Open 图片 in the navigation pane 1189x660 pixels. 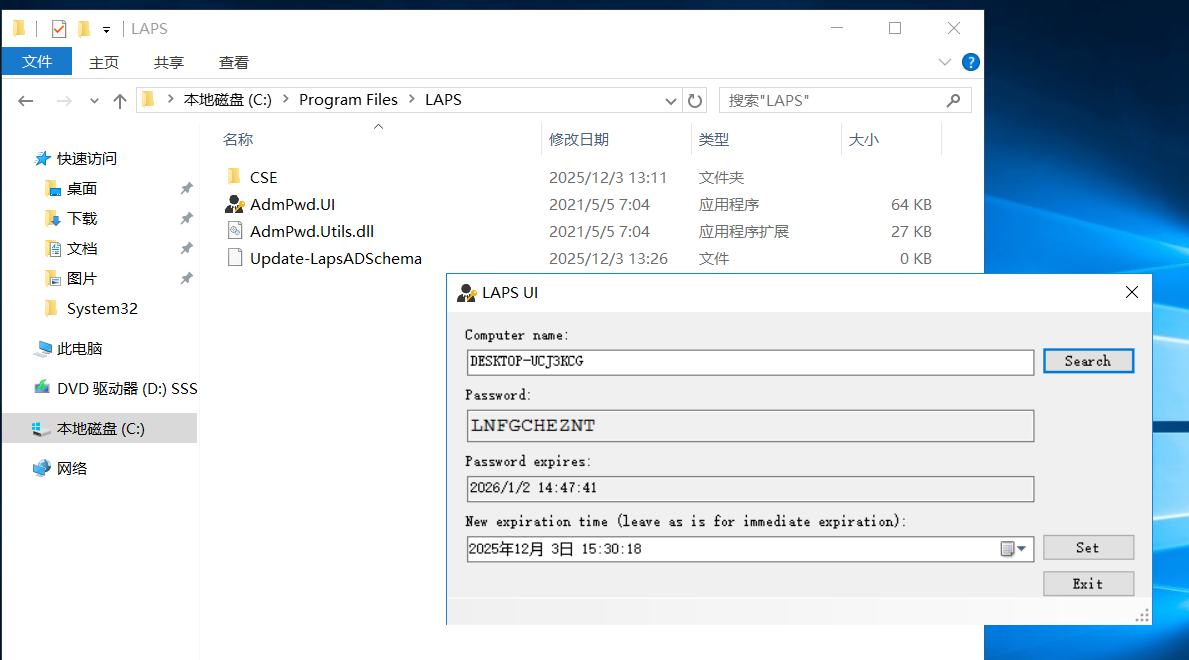[82, 278]
